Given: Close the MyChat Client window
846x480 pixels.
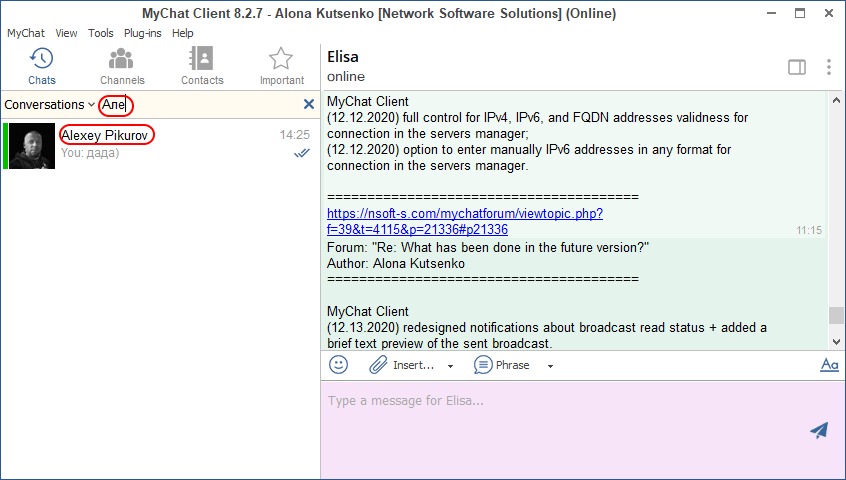Looking at the screenshot, I should tap(829, 13).
